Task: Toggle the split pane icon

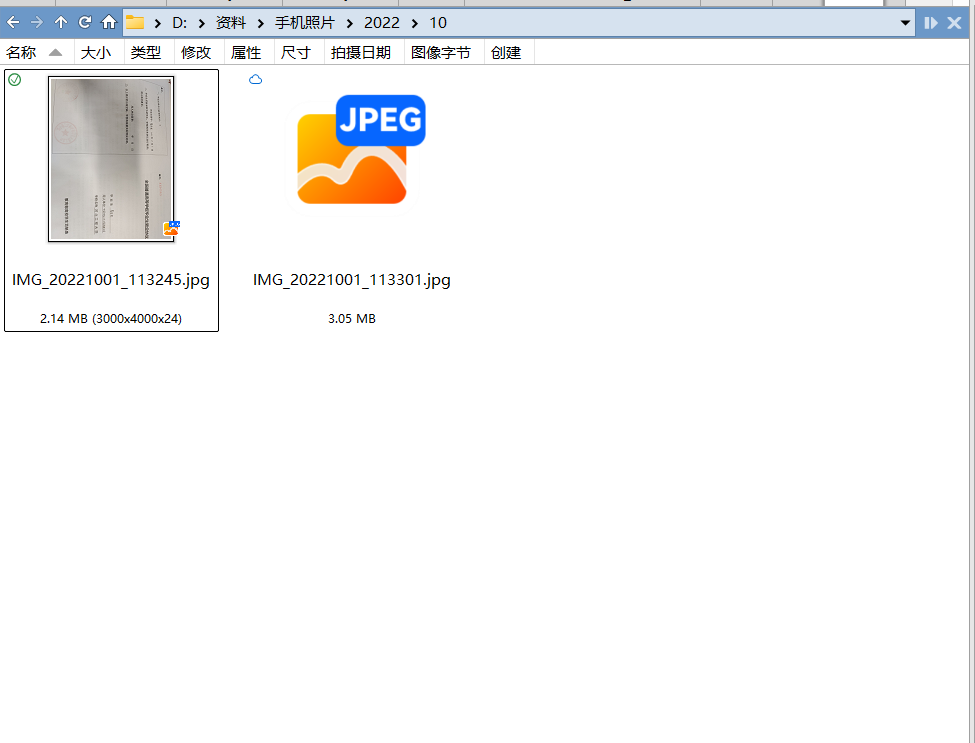Action: coord(931,23)
